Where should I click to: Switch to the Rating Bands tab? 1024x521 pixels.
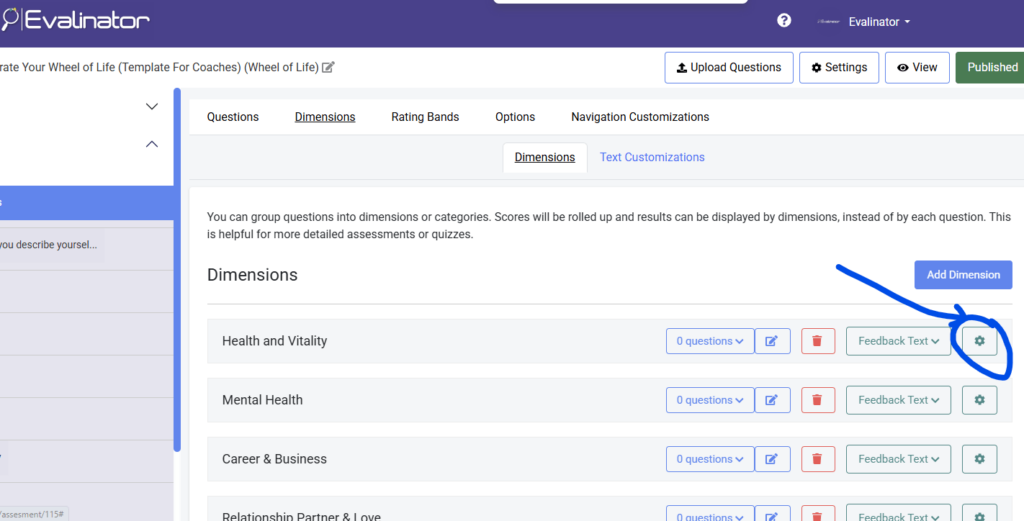(425, 117)
